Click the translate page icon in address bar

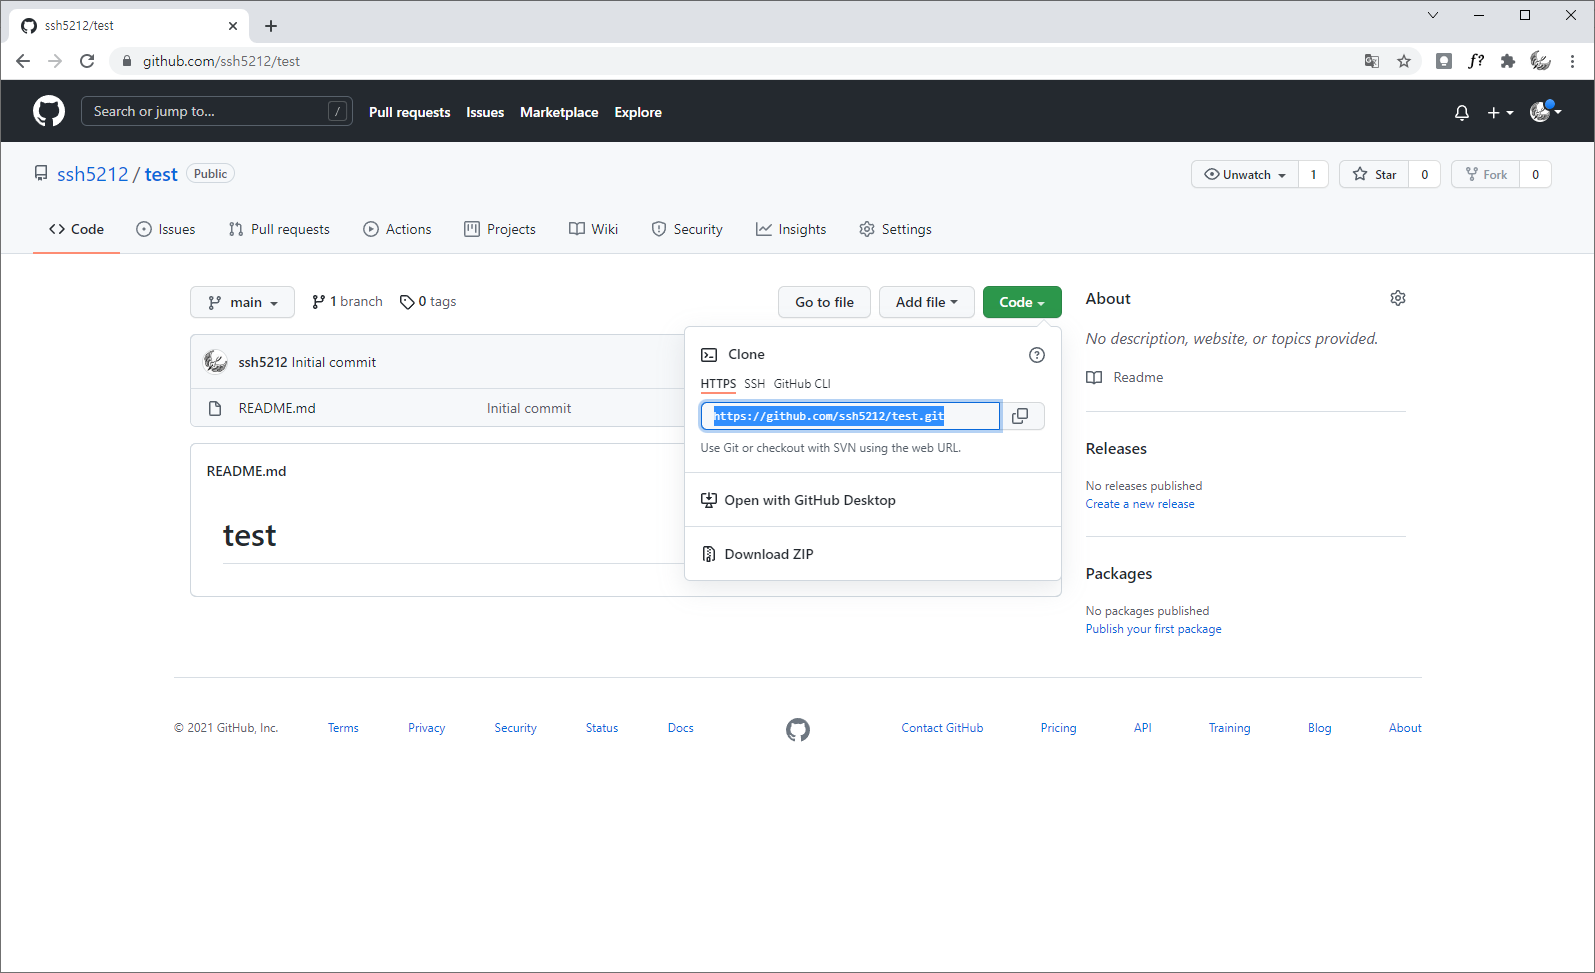coord(1372,61)
